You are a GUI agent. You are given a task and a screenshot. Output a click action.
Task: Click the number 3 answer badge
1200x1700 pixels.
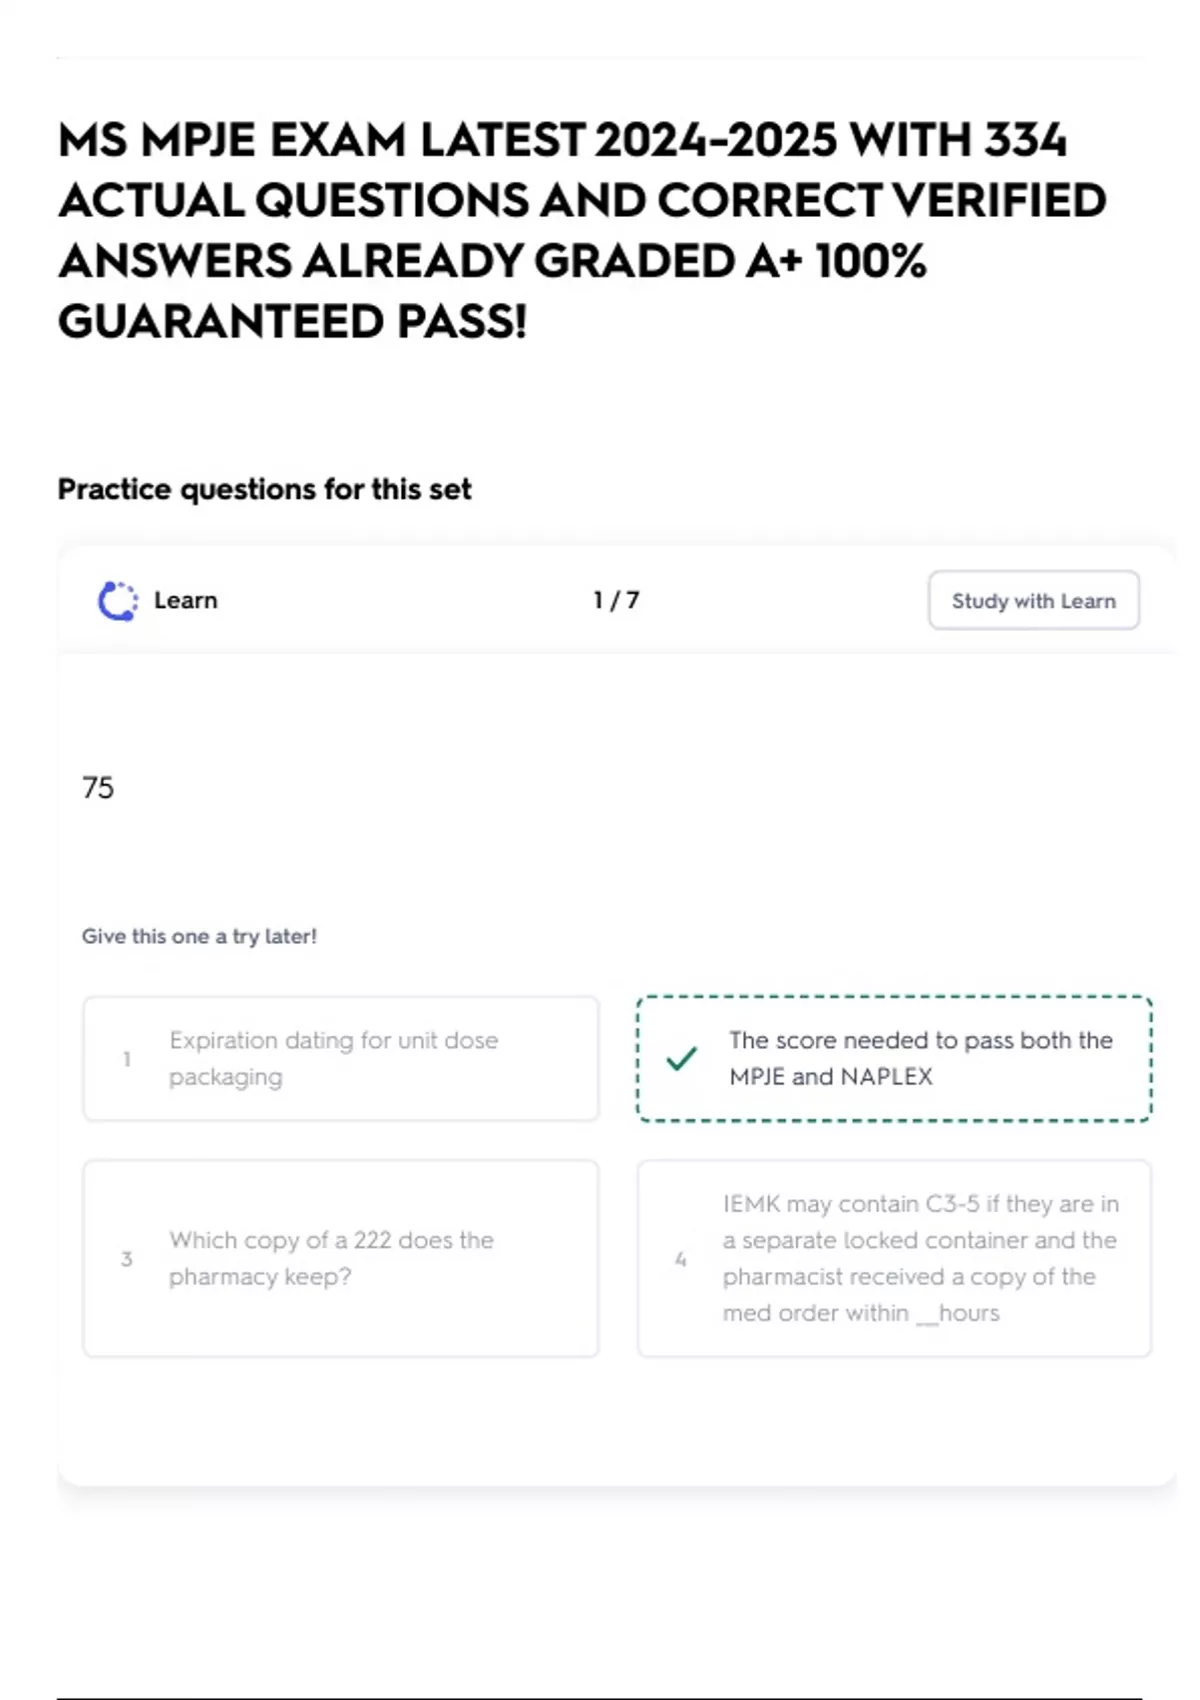point(127,1259)
